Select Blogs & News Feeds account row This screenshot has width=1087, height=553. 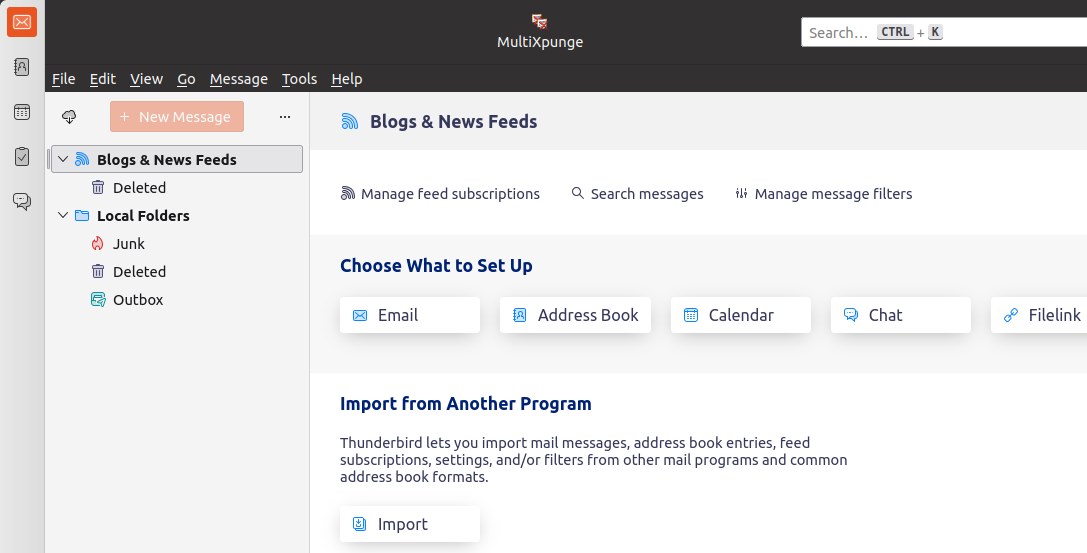(177, 159)
